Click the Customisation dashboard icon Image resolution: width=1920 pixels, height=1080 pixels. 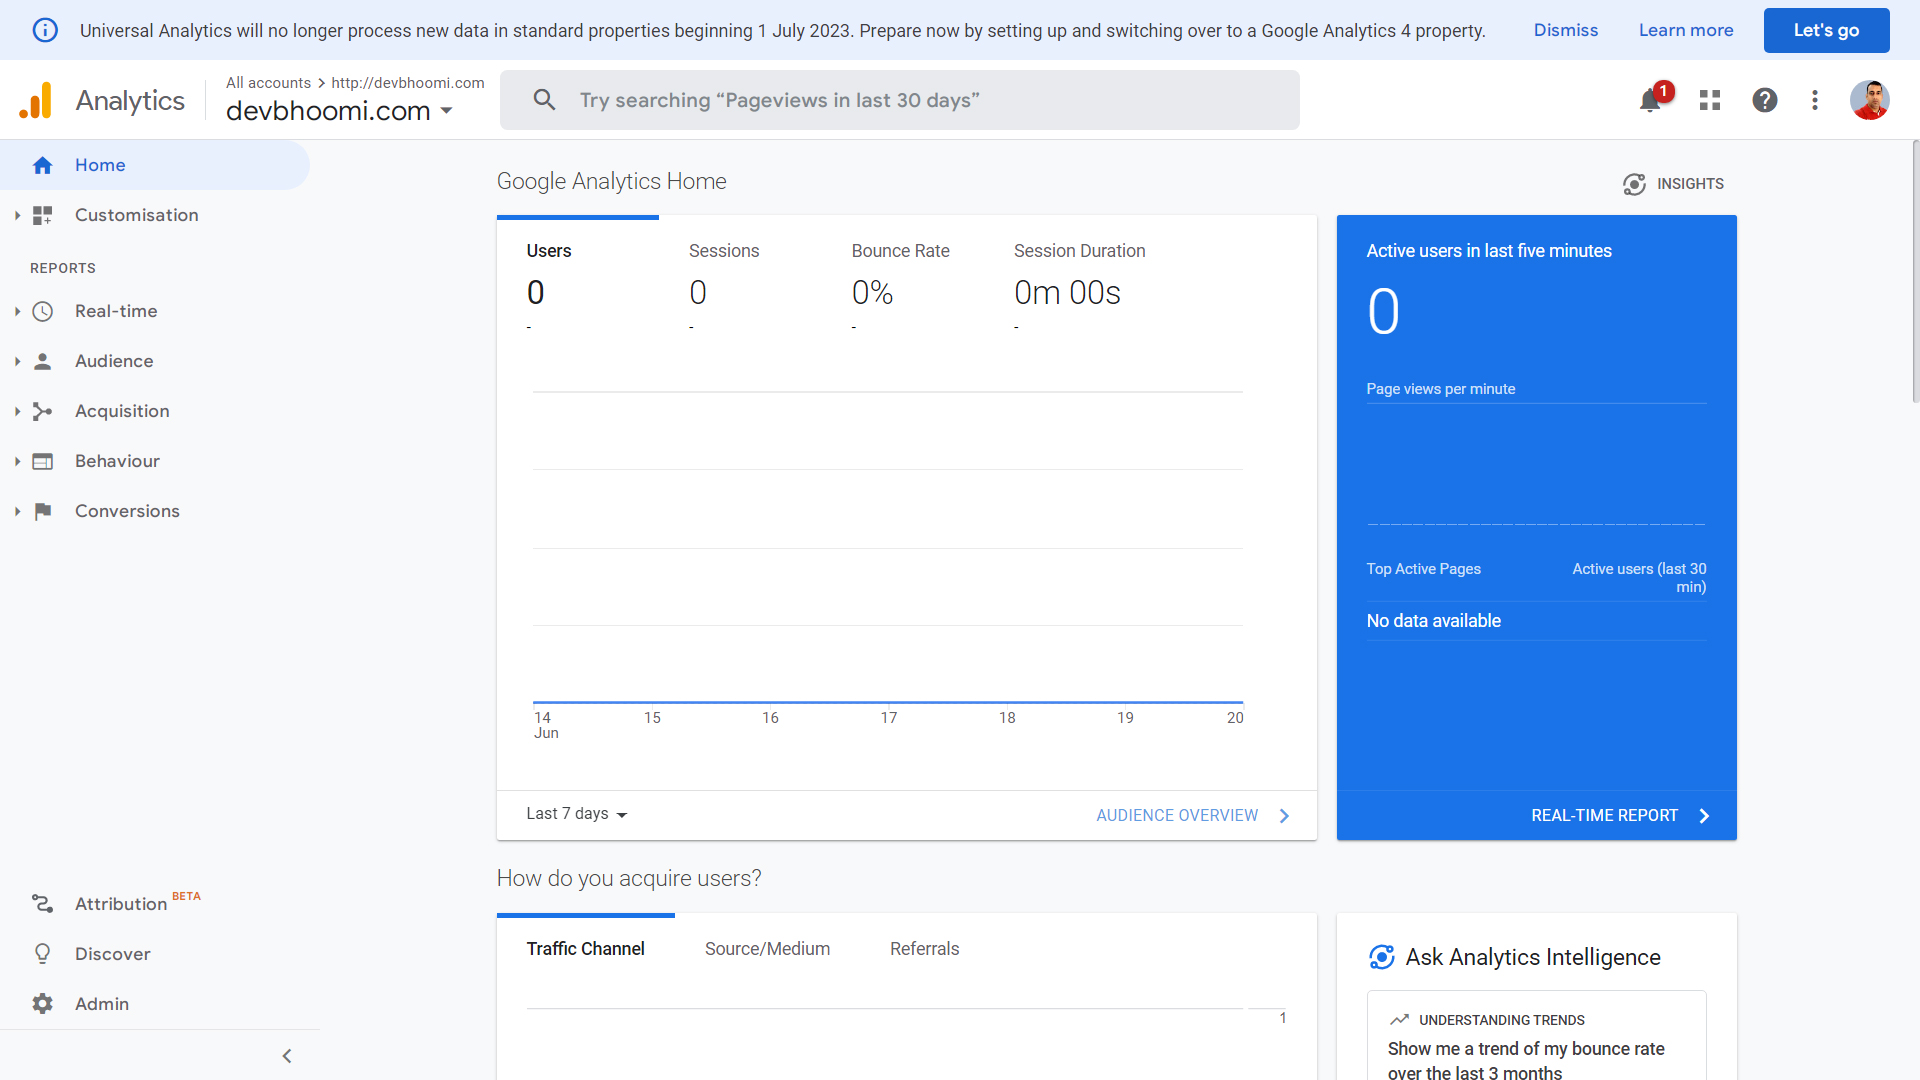pyautogui.click(x=42, y=215)
